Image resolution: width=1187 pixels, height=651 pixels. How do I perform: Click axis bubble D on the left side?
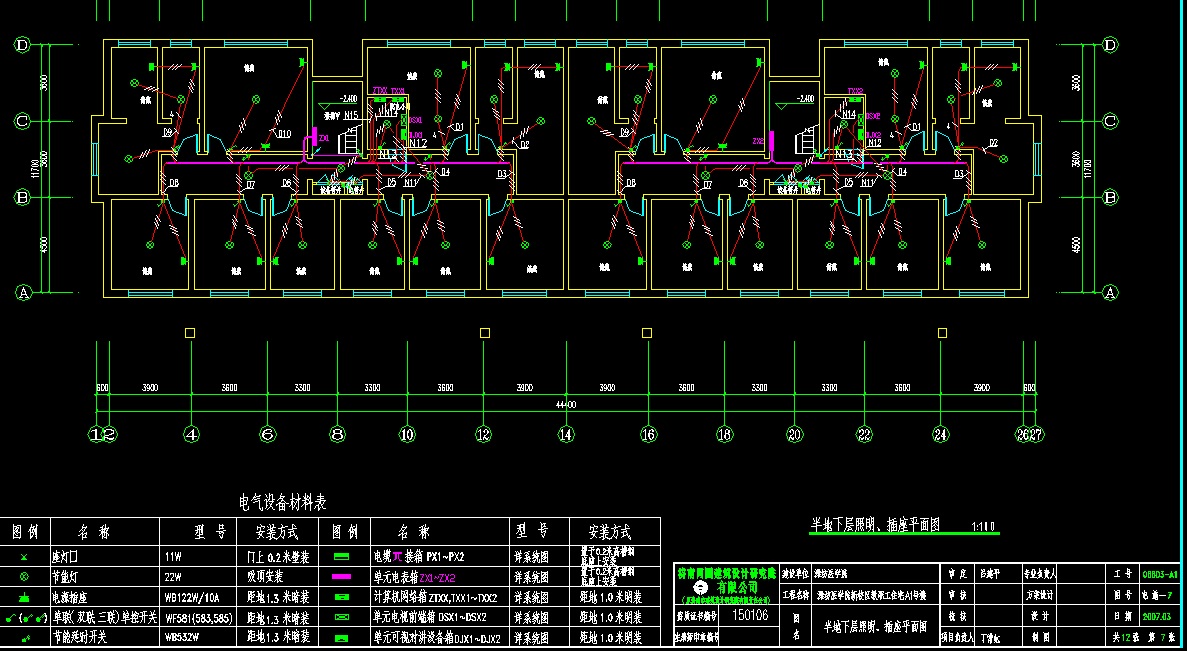click(22, 45)
